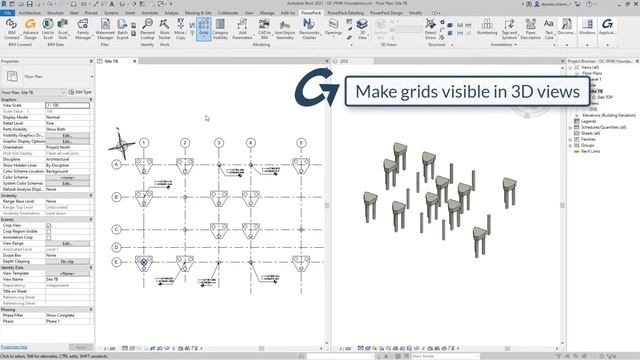Close the Site TB view tab
Viewport: 640px width, 360px height.
coord(134,61)
